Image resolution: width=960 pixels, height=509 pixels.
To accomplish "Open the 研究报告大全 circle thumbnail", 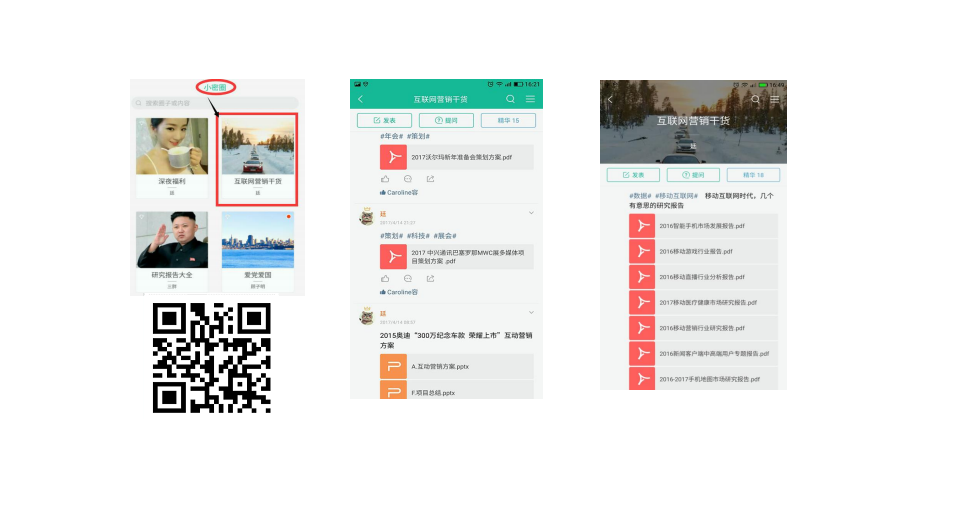I will click(x=172, y=240).
